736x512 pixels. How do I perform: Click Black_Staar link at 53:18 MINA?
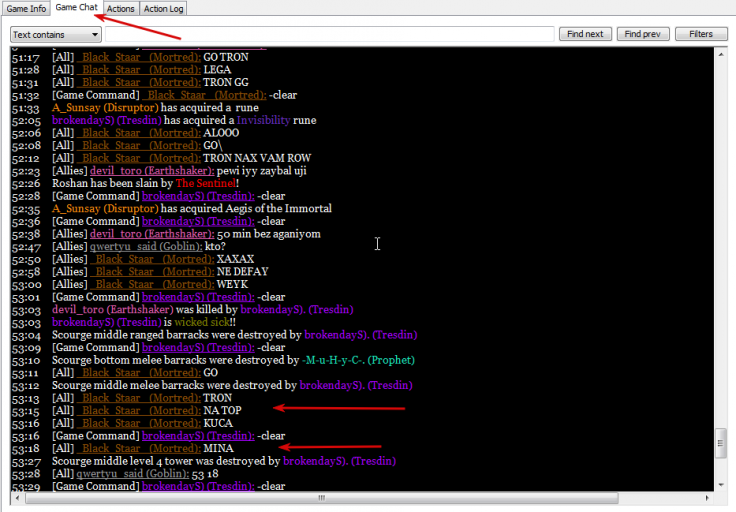point(138,449)
